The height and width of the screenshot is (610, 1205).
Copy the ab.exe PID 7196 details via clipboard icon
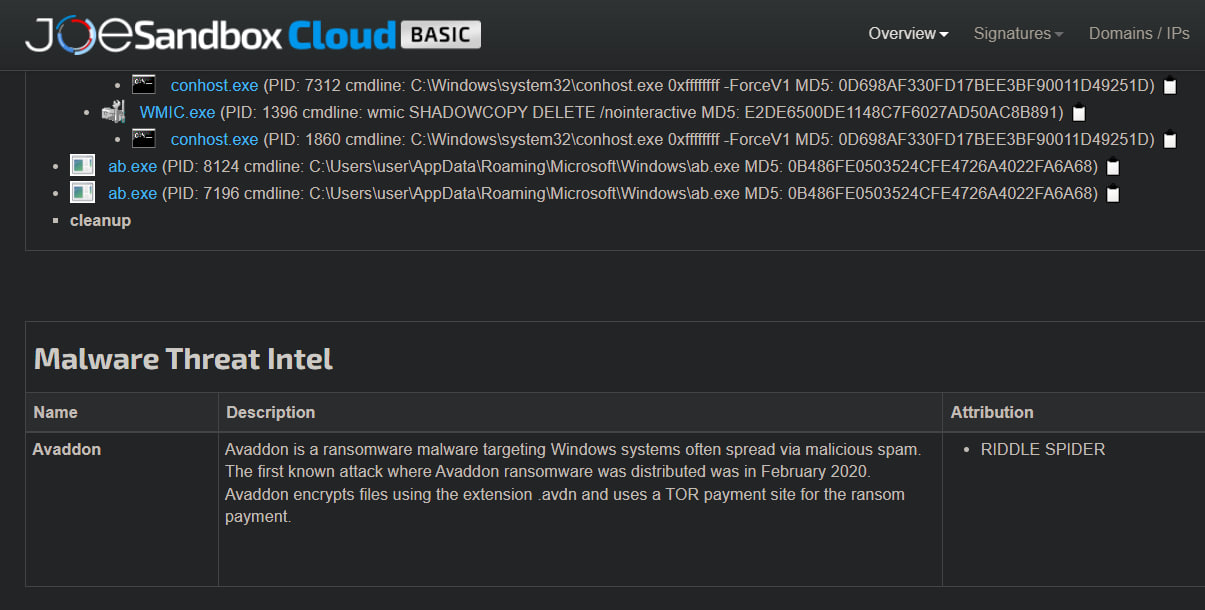1113,194
